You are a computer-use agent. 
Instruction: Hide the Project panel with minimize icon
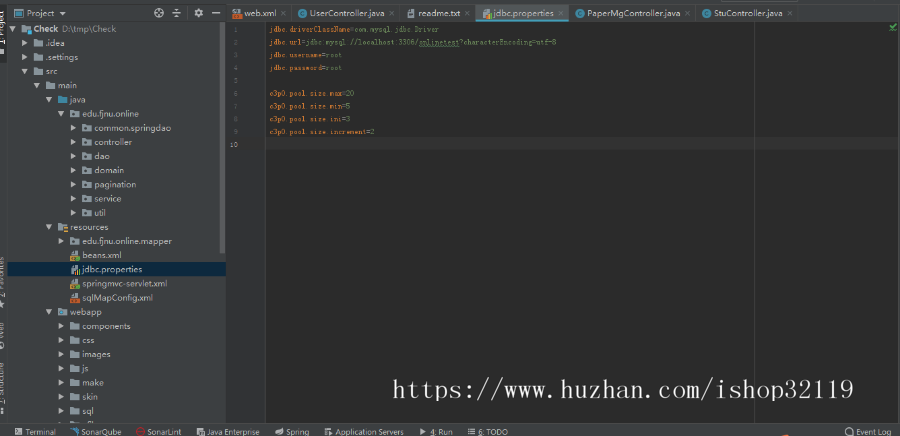pos(214,13)
